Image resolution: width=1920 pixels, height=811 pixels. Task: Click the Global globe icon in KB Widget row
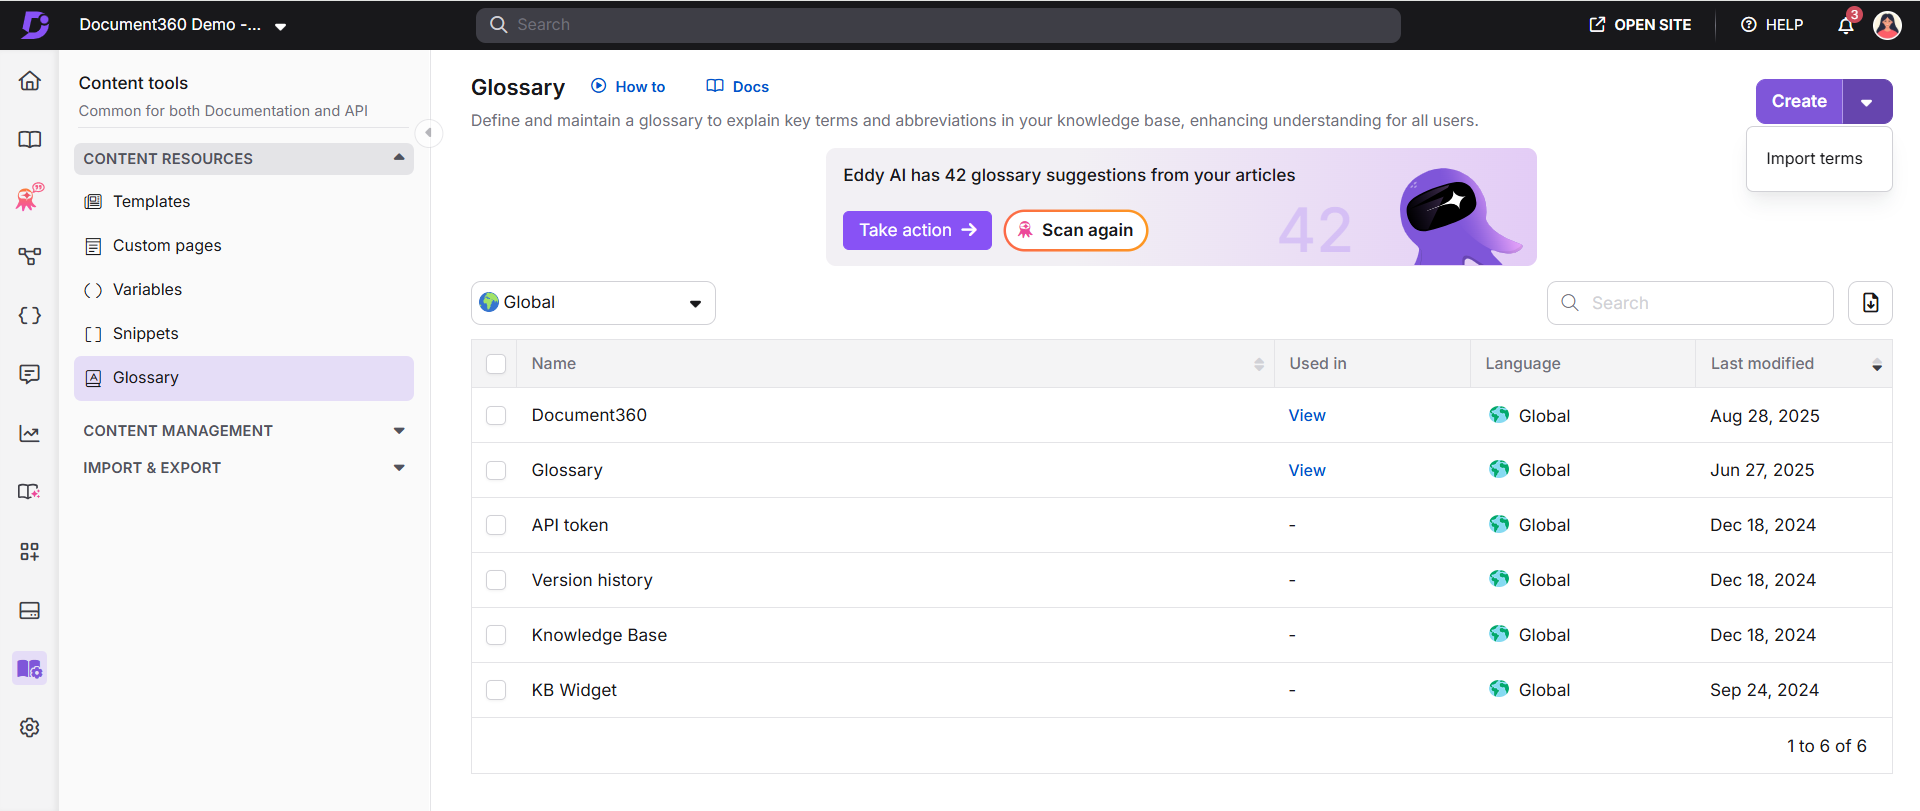[1498, 689]
